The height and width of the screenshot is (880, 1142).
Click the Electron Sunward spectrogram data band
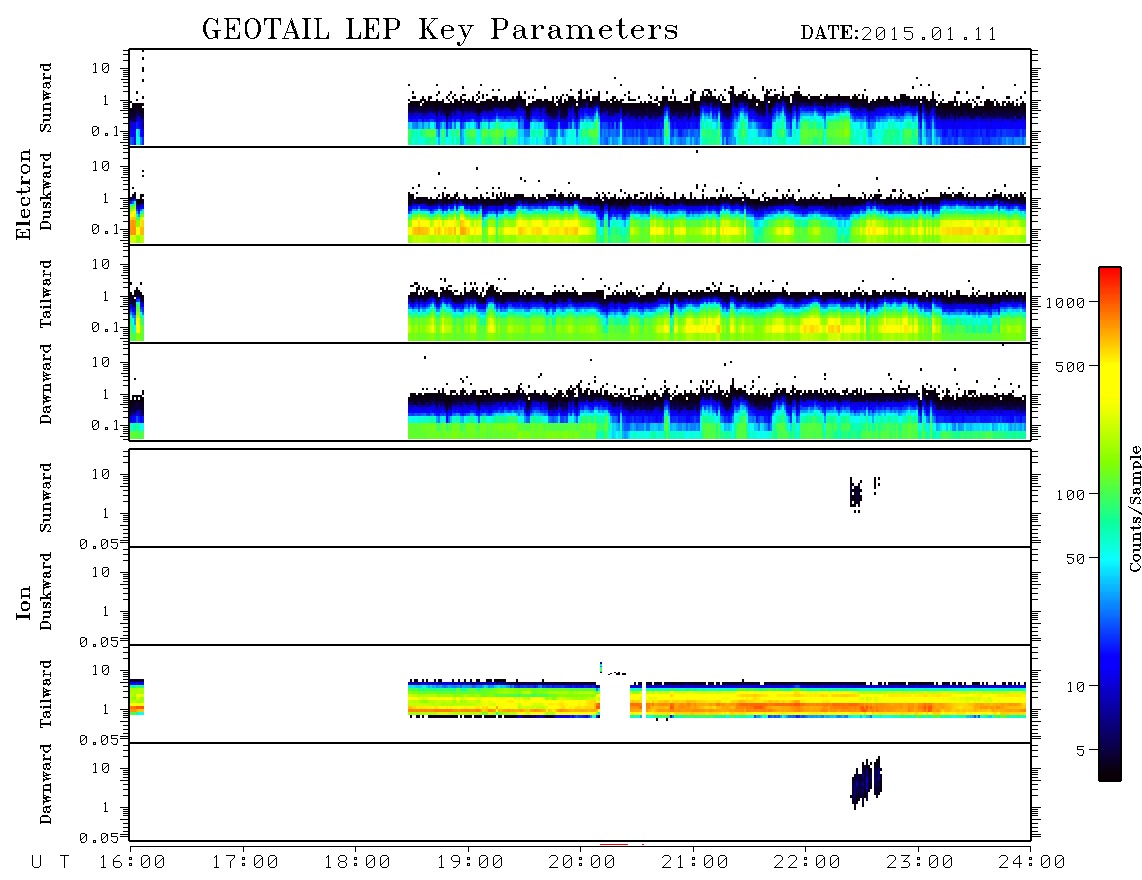coord(717,117)
